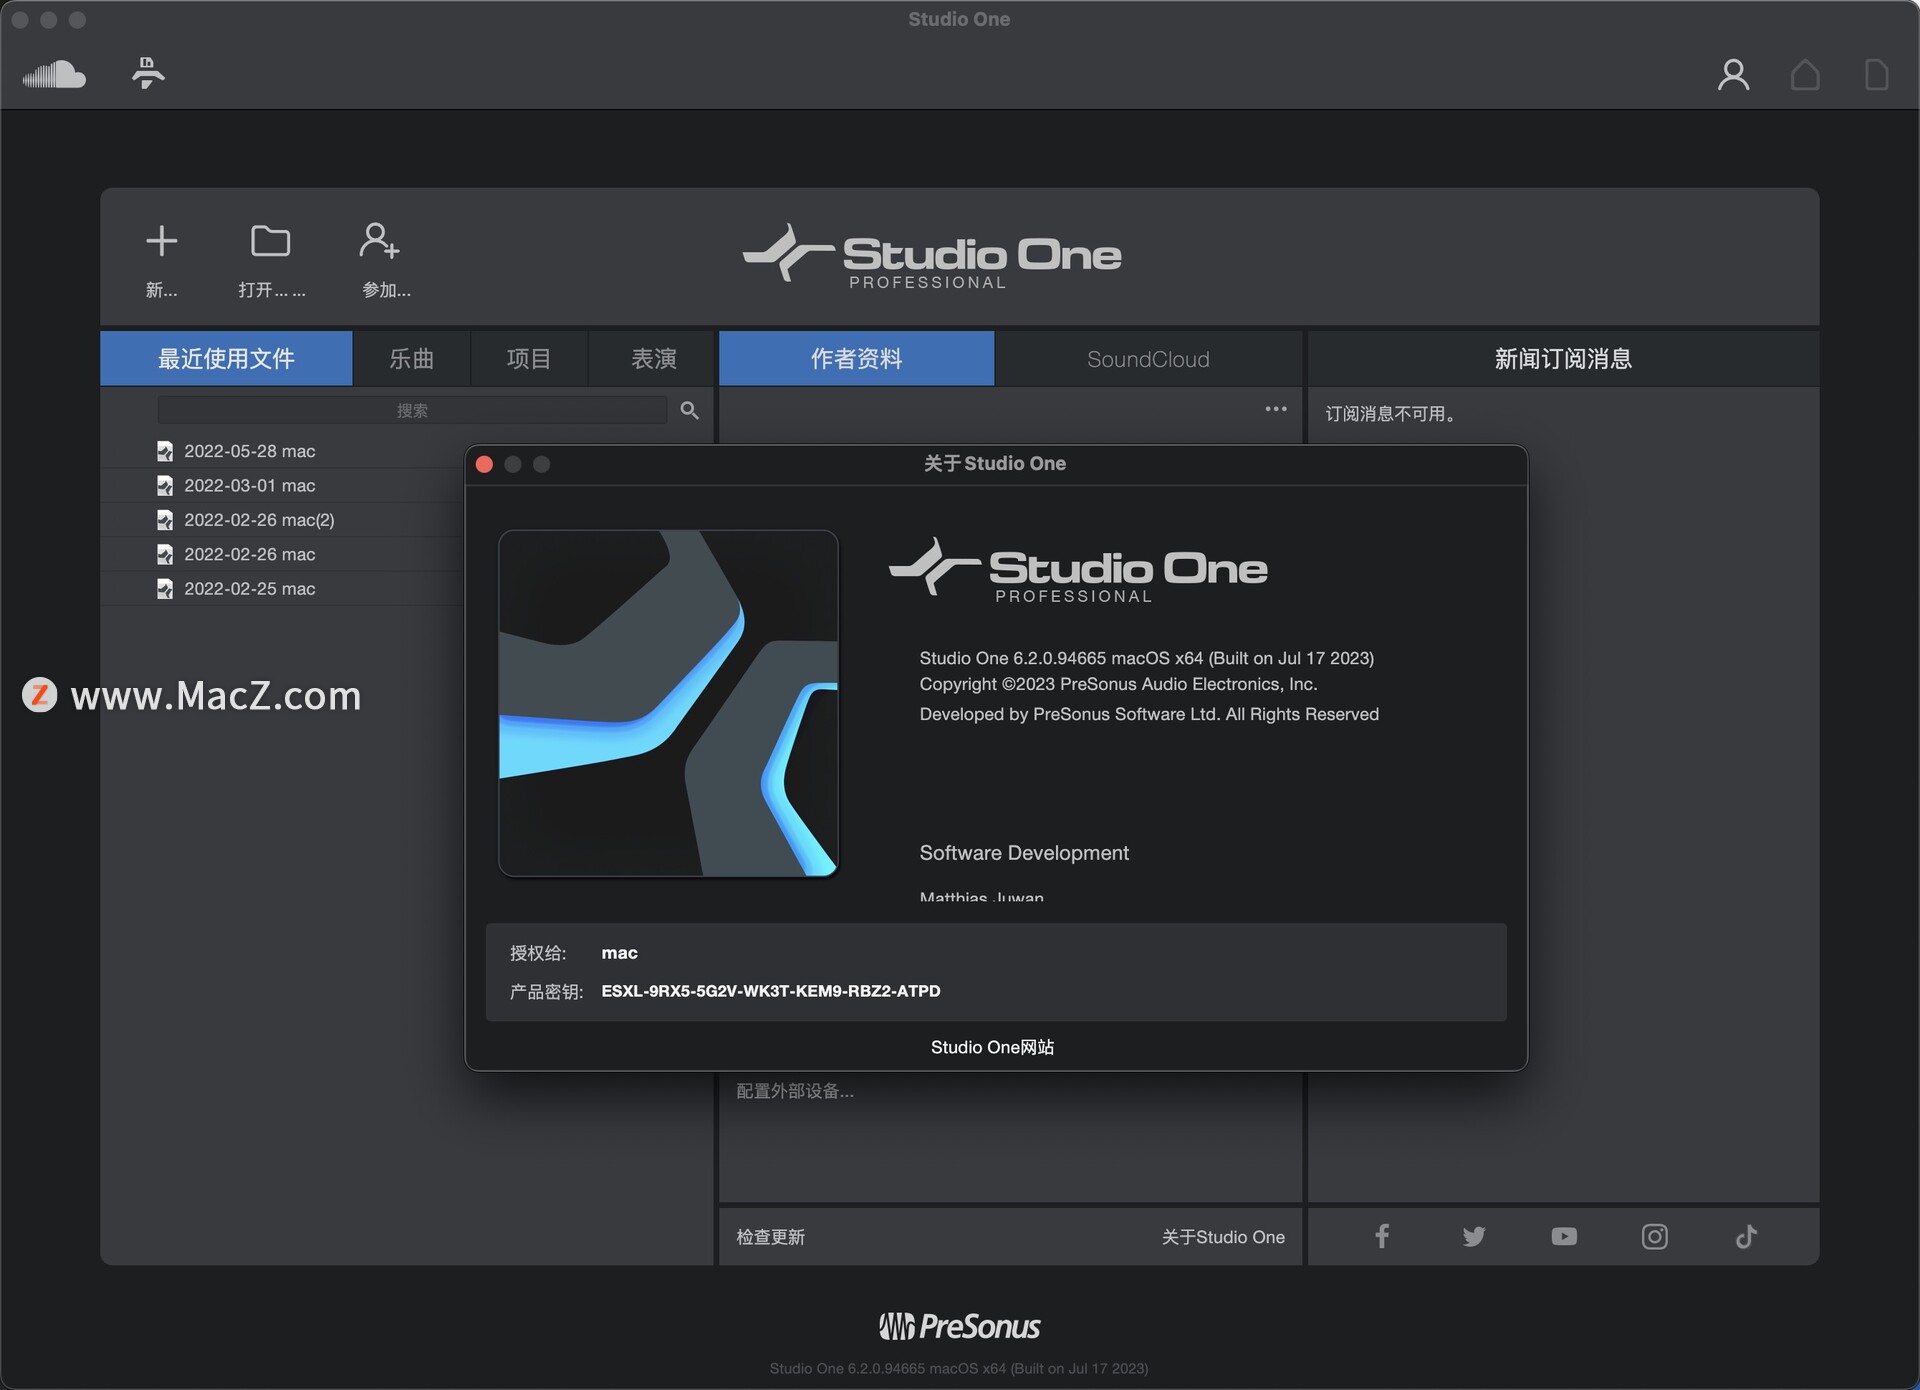The image size is (1920, 1390).
Task: Open recent file 2022-02-25 mac
Action: tap(250, 588)
